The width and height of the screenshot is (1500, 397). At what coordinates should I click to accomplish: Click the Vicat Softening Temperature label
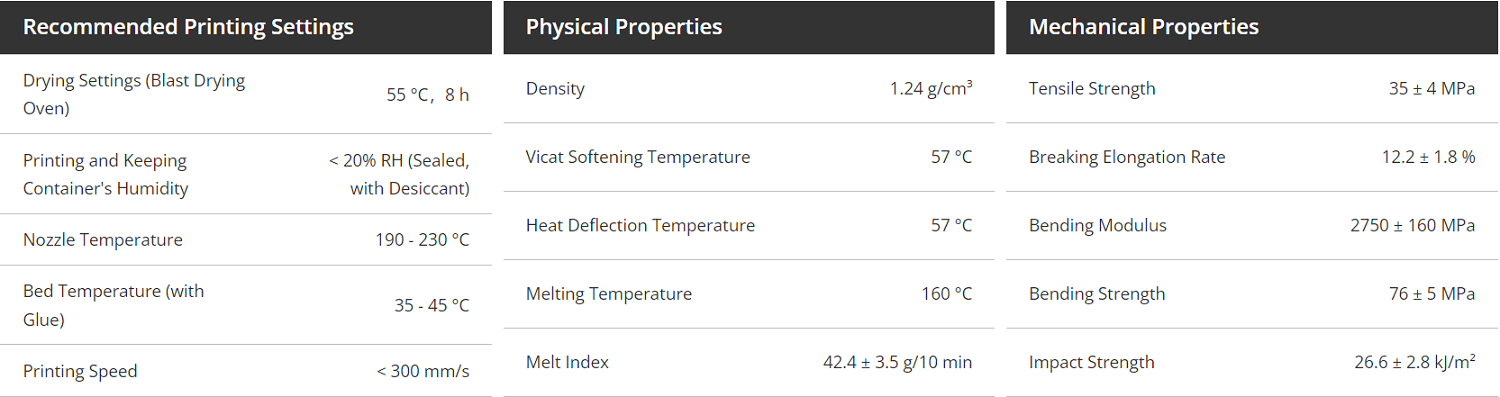point(638,157)
